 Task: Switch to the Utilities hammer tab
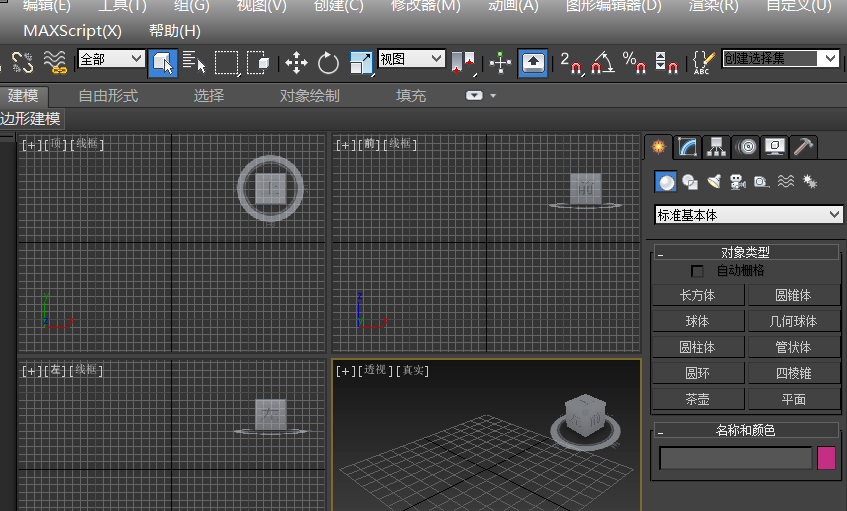coord(803,147)
